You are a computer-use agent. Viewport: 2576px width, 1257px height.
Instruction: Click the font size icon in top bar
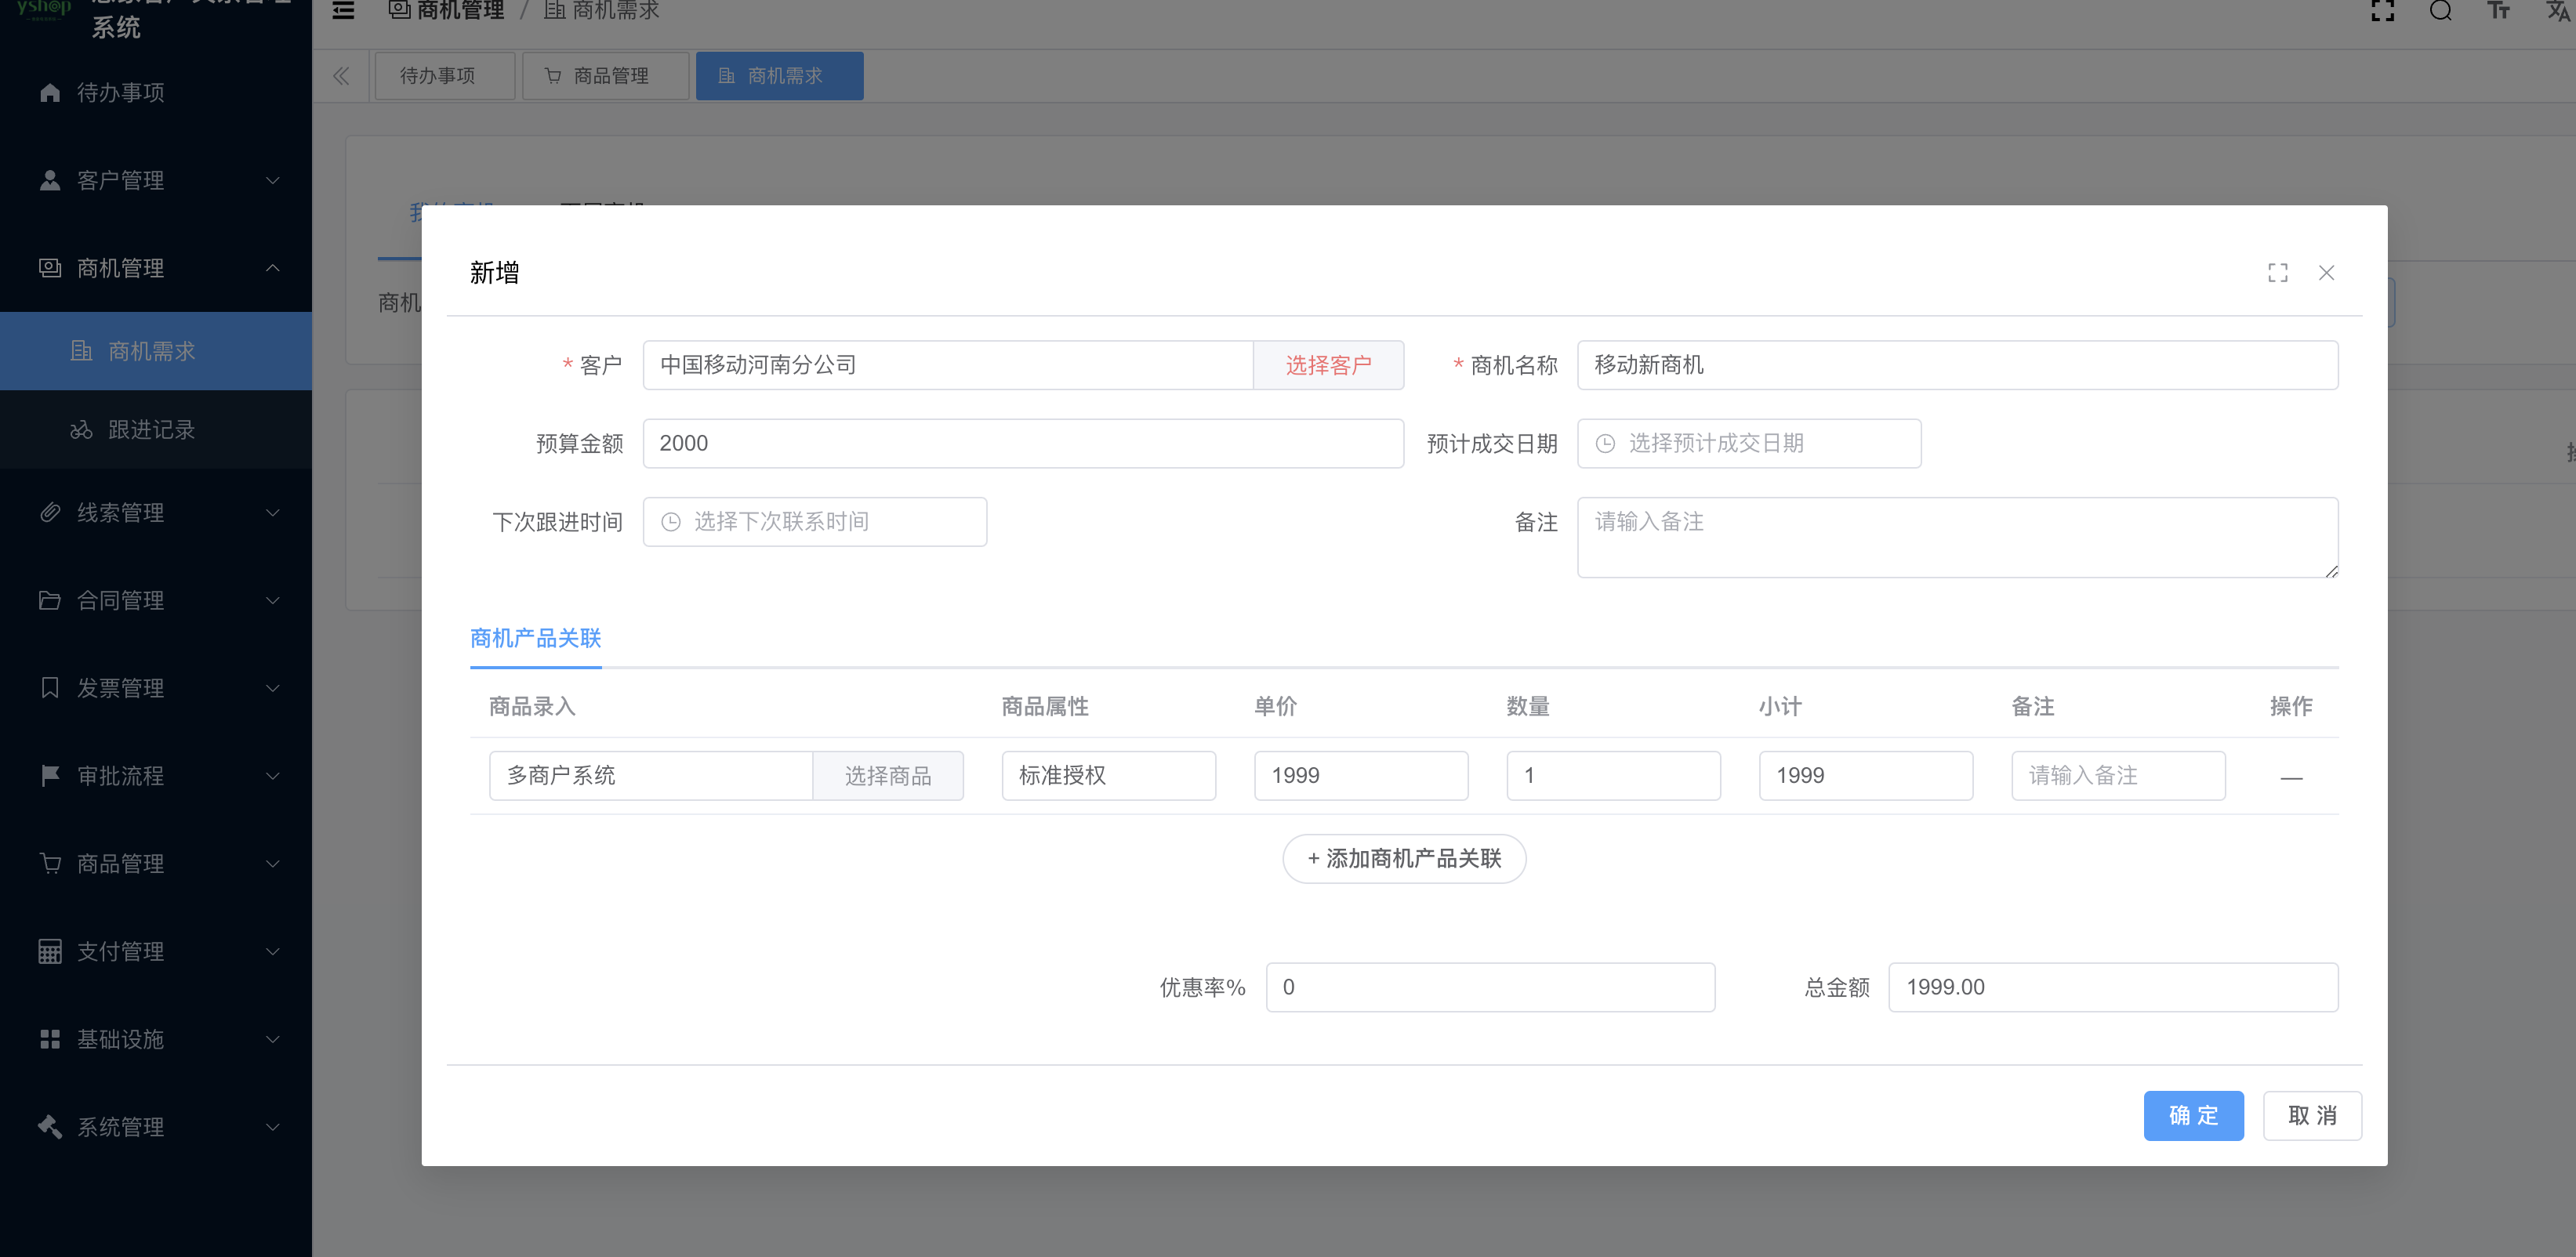[2498, 10]
